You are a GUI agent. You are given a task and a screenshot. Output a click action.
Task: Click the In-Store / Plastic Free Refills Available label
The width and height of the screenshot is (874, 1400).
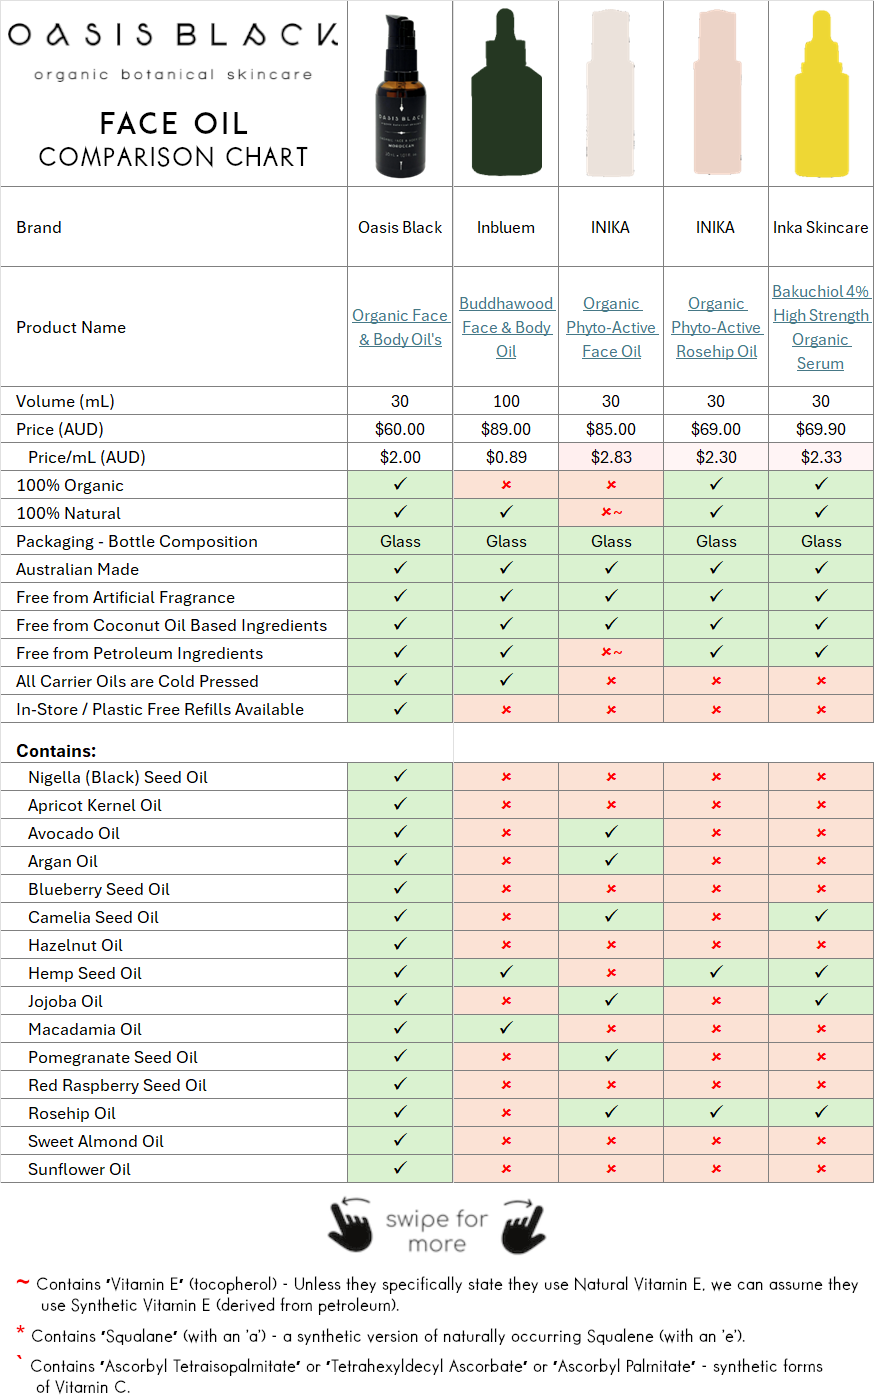(x=160, y=709)
